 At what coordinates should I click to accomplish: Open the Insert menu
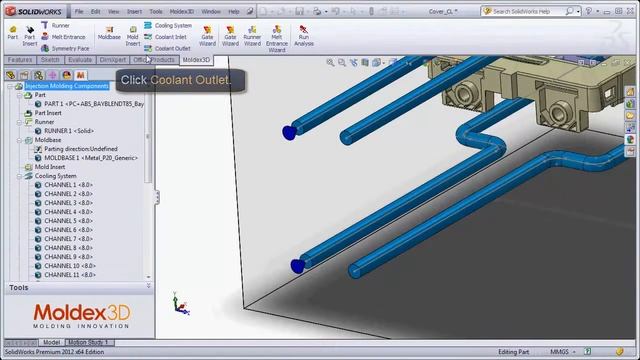[x=134, y=11]
